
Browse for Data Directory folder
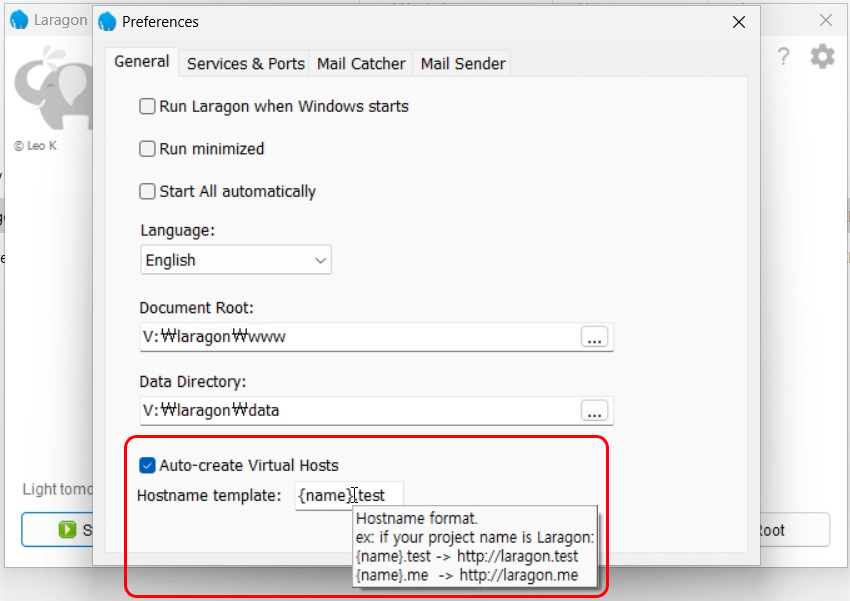pos(594,411)
